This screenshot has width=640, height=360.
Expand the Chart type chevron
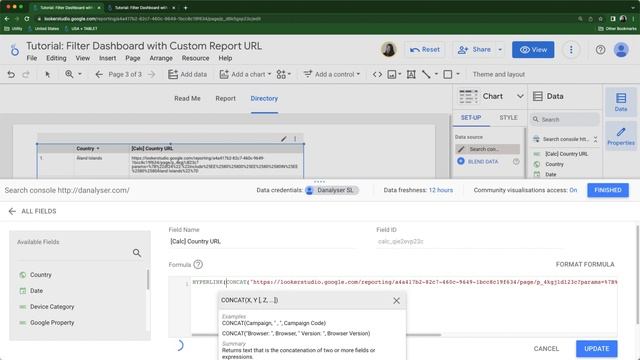tap(520, 96)
